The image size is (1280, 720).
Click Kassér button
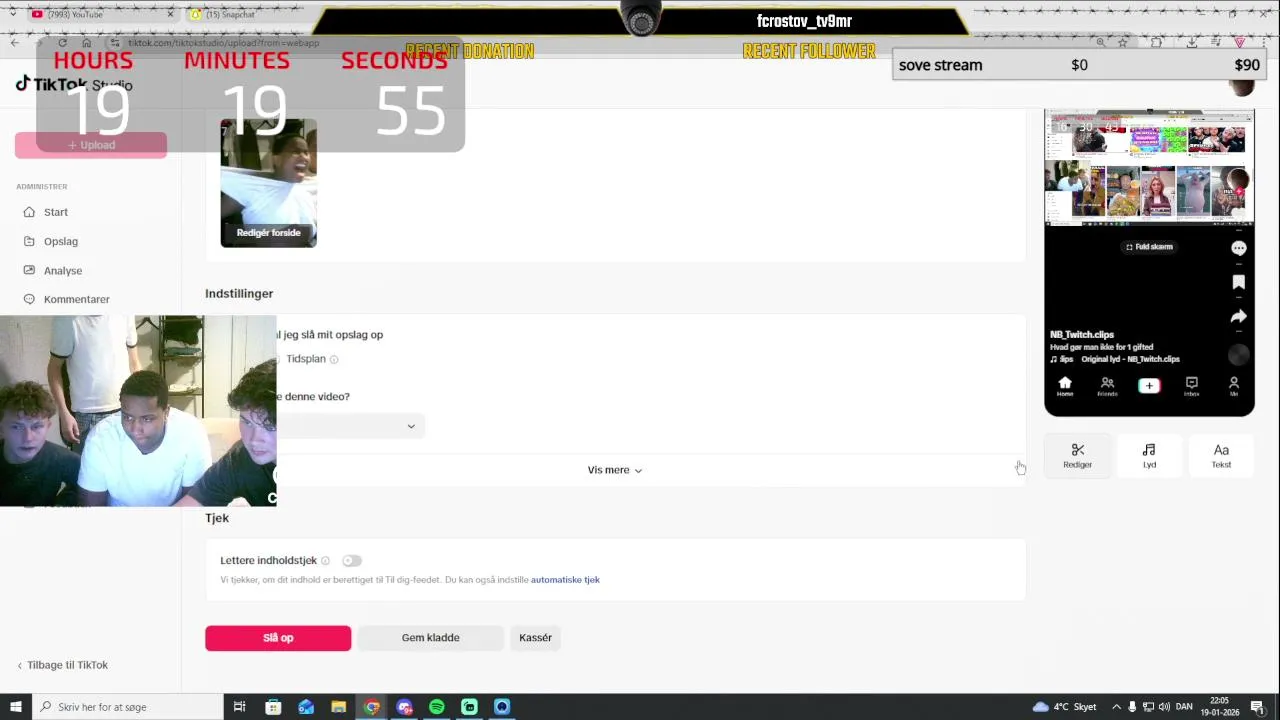click(535, 638)
